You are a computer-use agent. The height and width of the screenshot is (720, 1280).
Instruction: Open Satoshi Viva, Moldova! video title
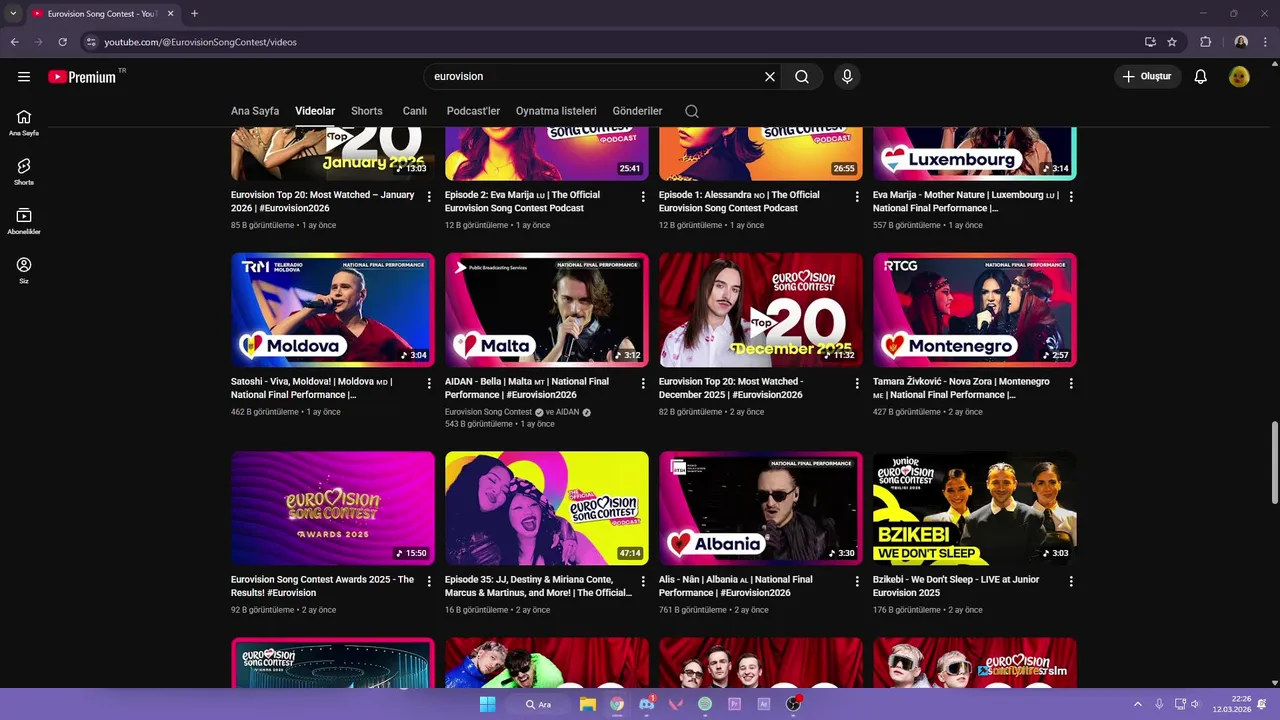click(312, 388)
